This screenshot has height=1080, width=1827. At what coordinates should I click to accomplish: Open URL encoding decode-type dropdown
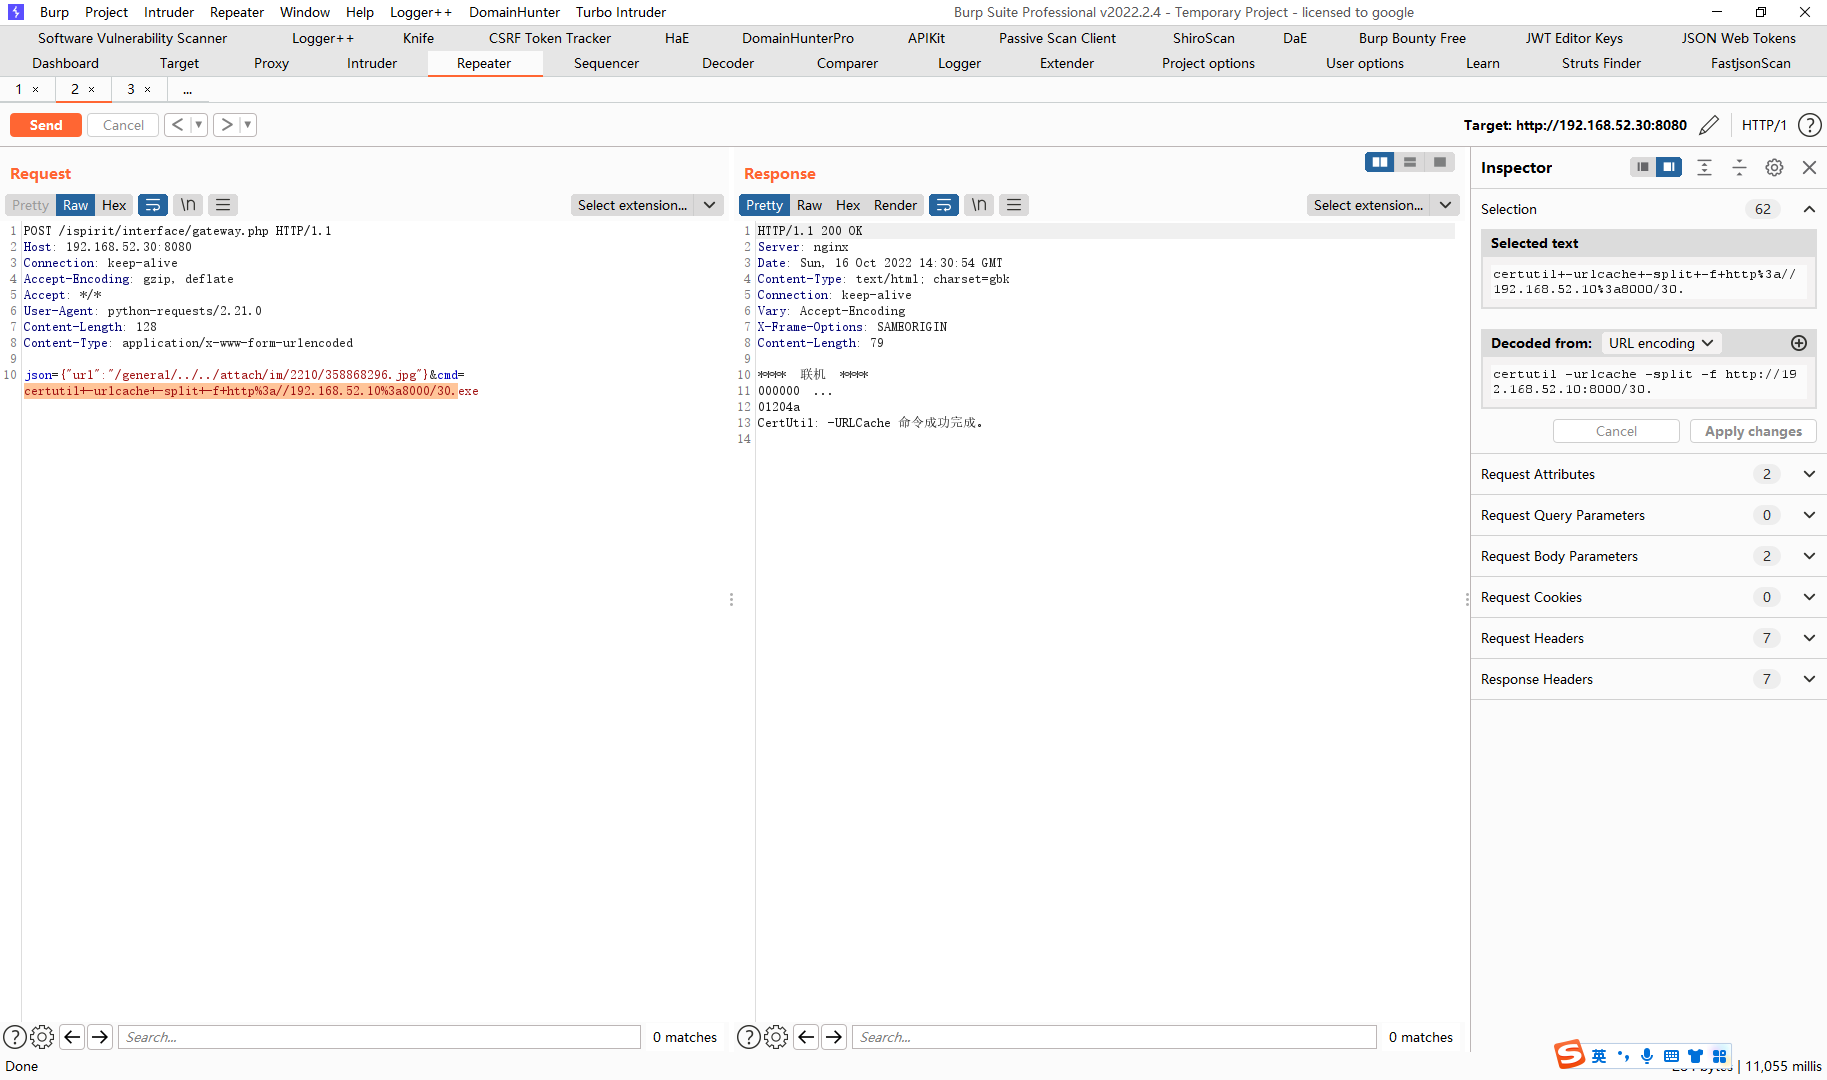coord(1661,343)
